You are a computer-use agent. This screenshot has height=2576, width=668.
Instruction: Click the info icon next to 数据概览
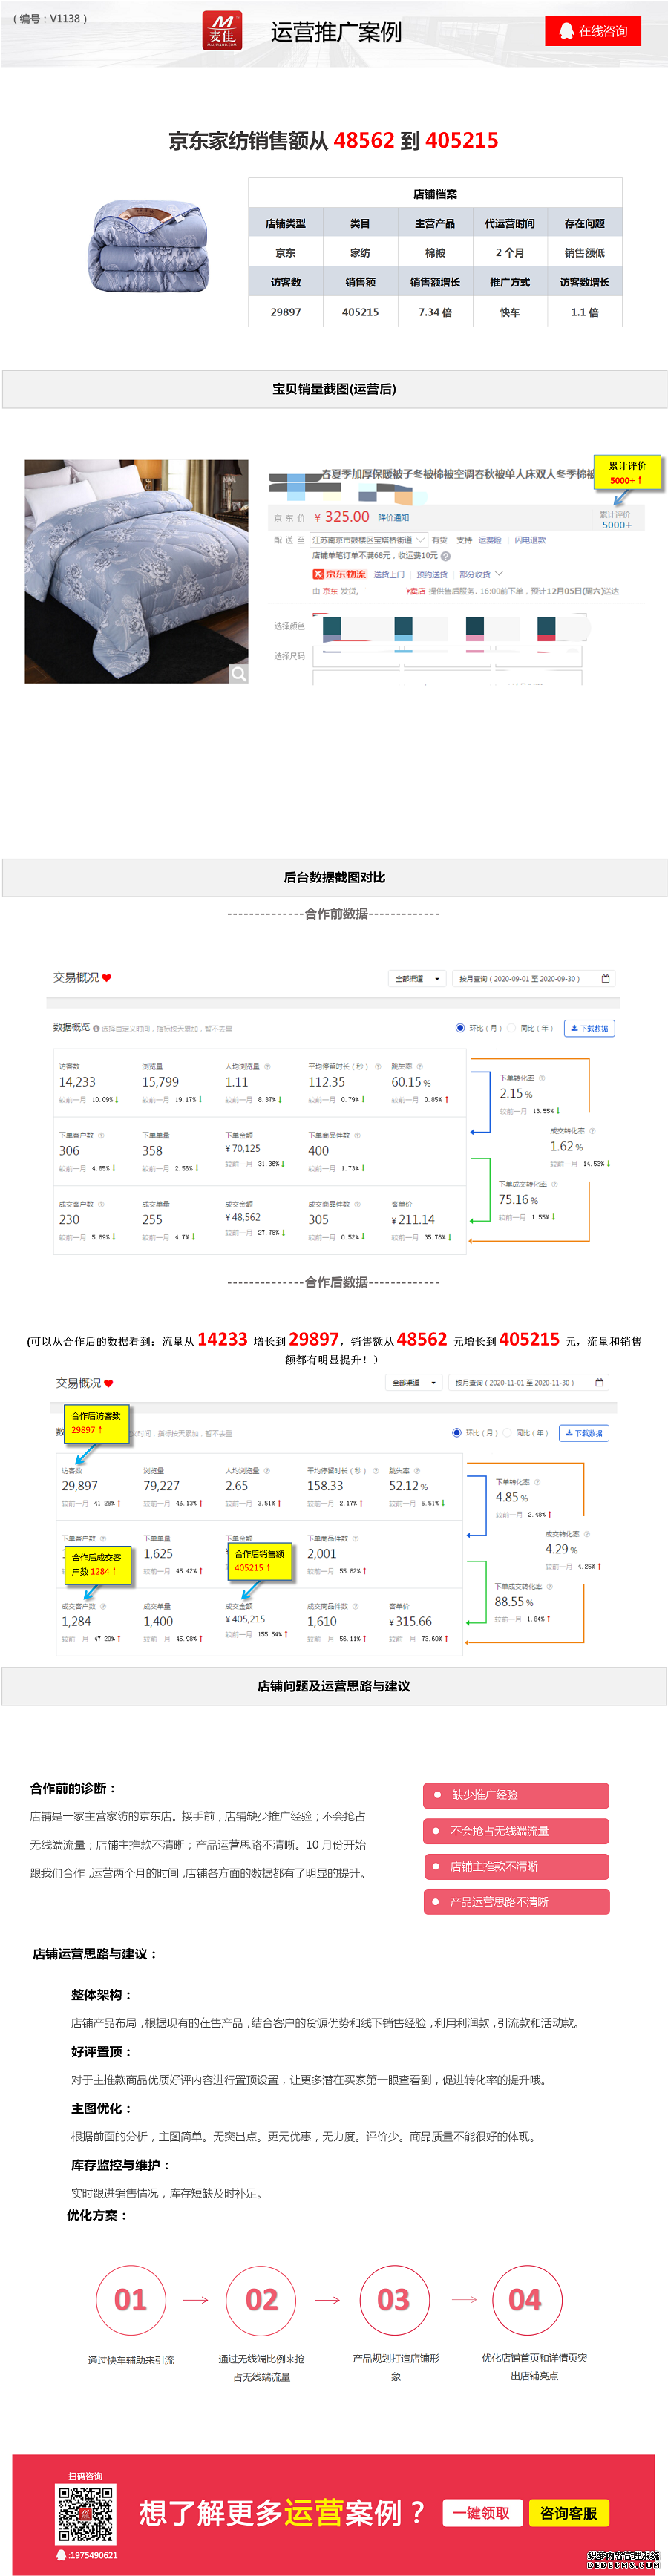(x=96, y=1028)
